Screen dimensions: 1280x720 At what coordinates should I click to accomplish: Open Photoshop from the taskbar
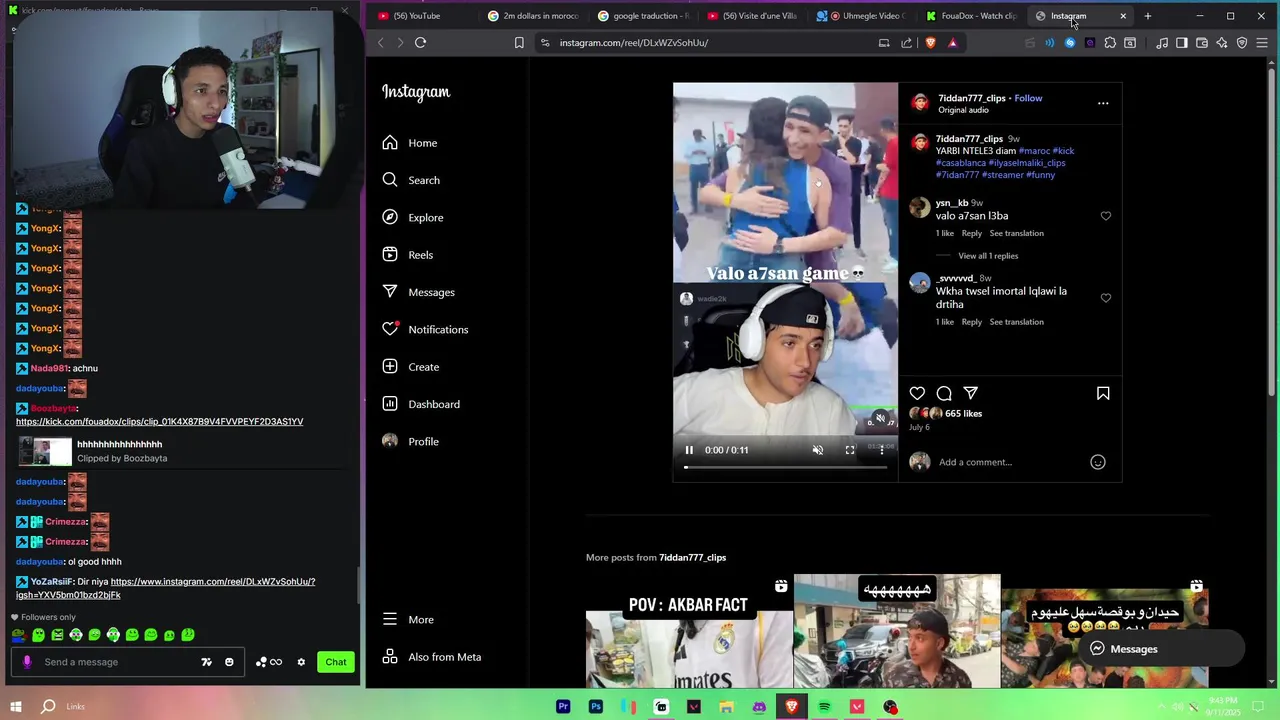tap(596, 707)
